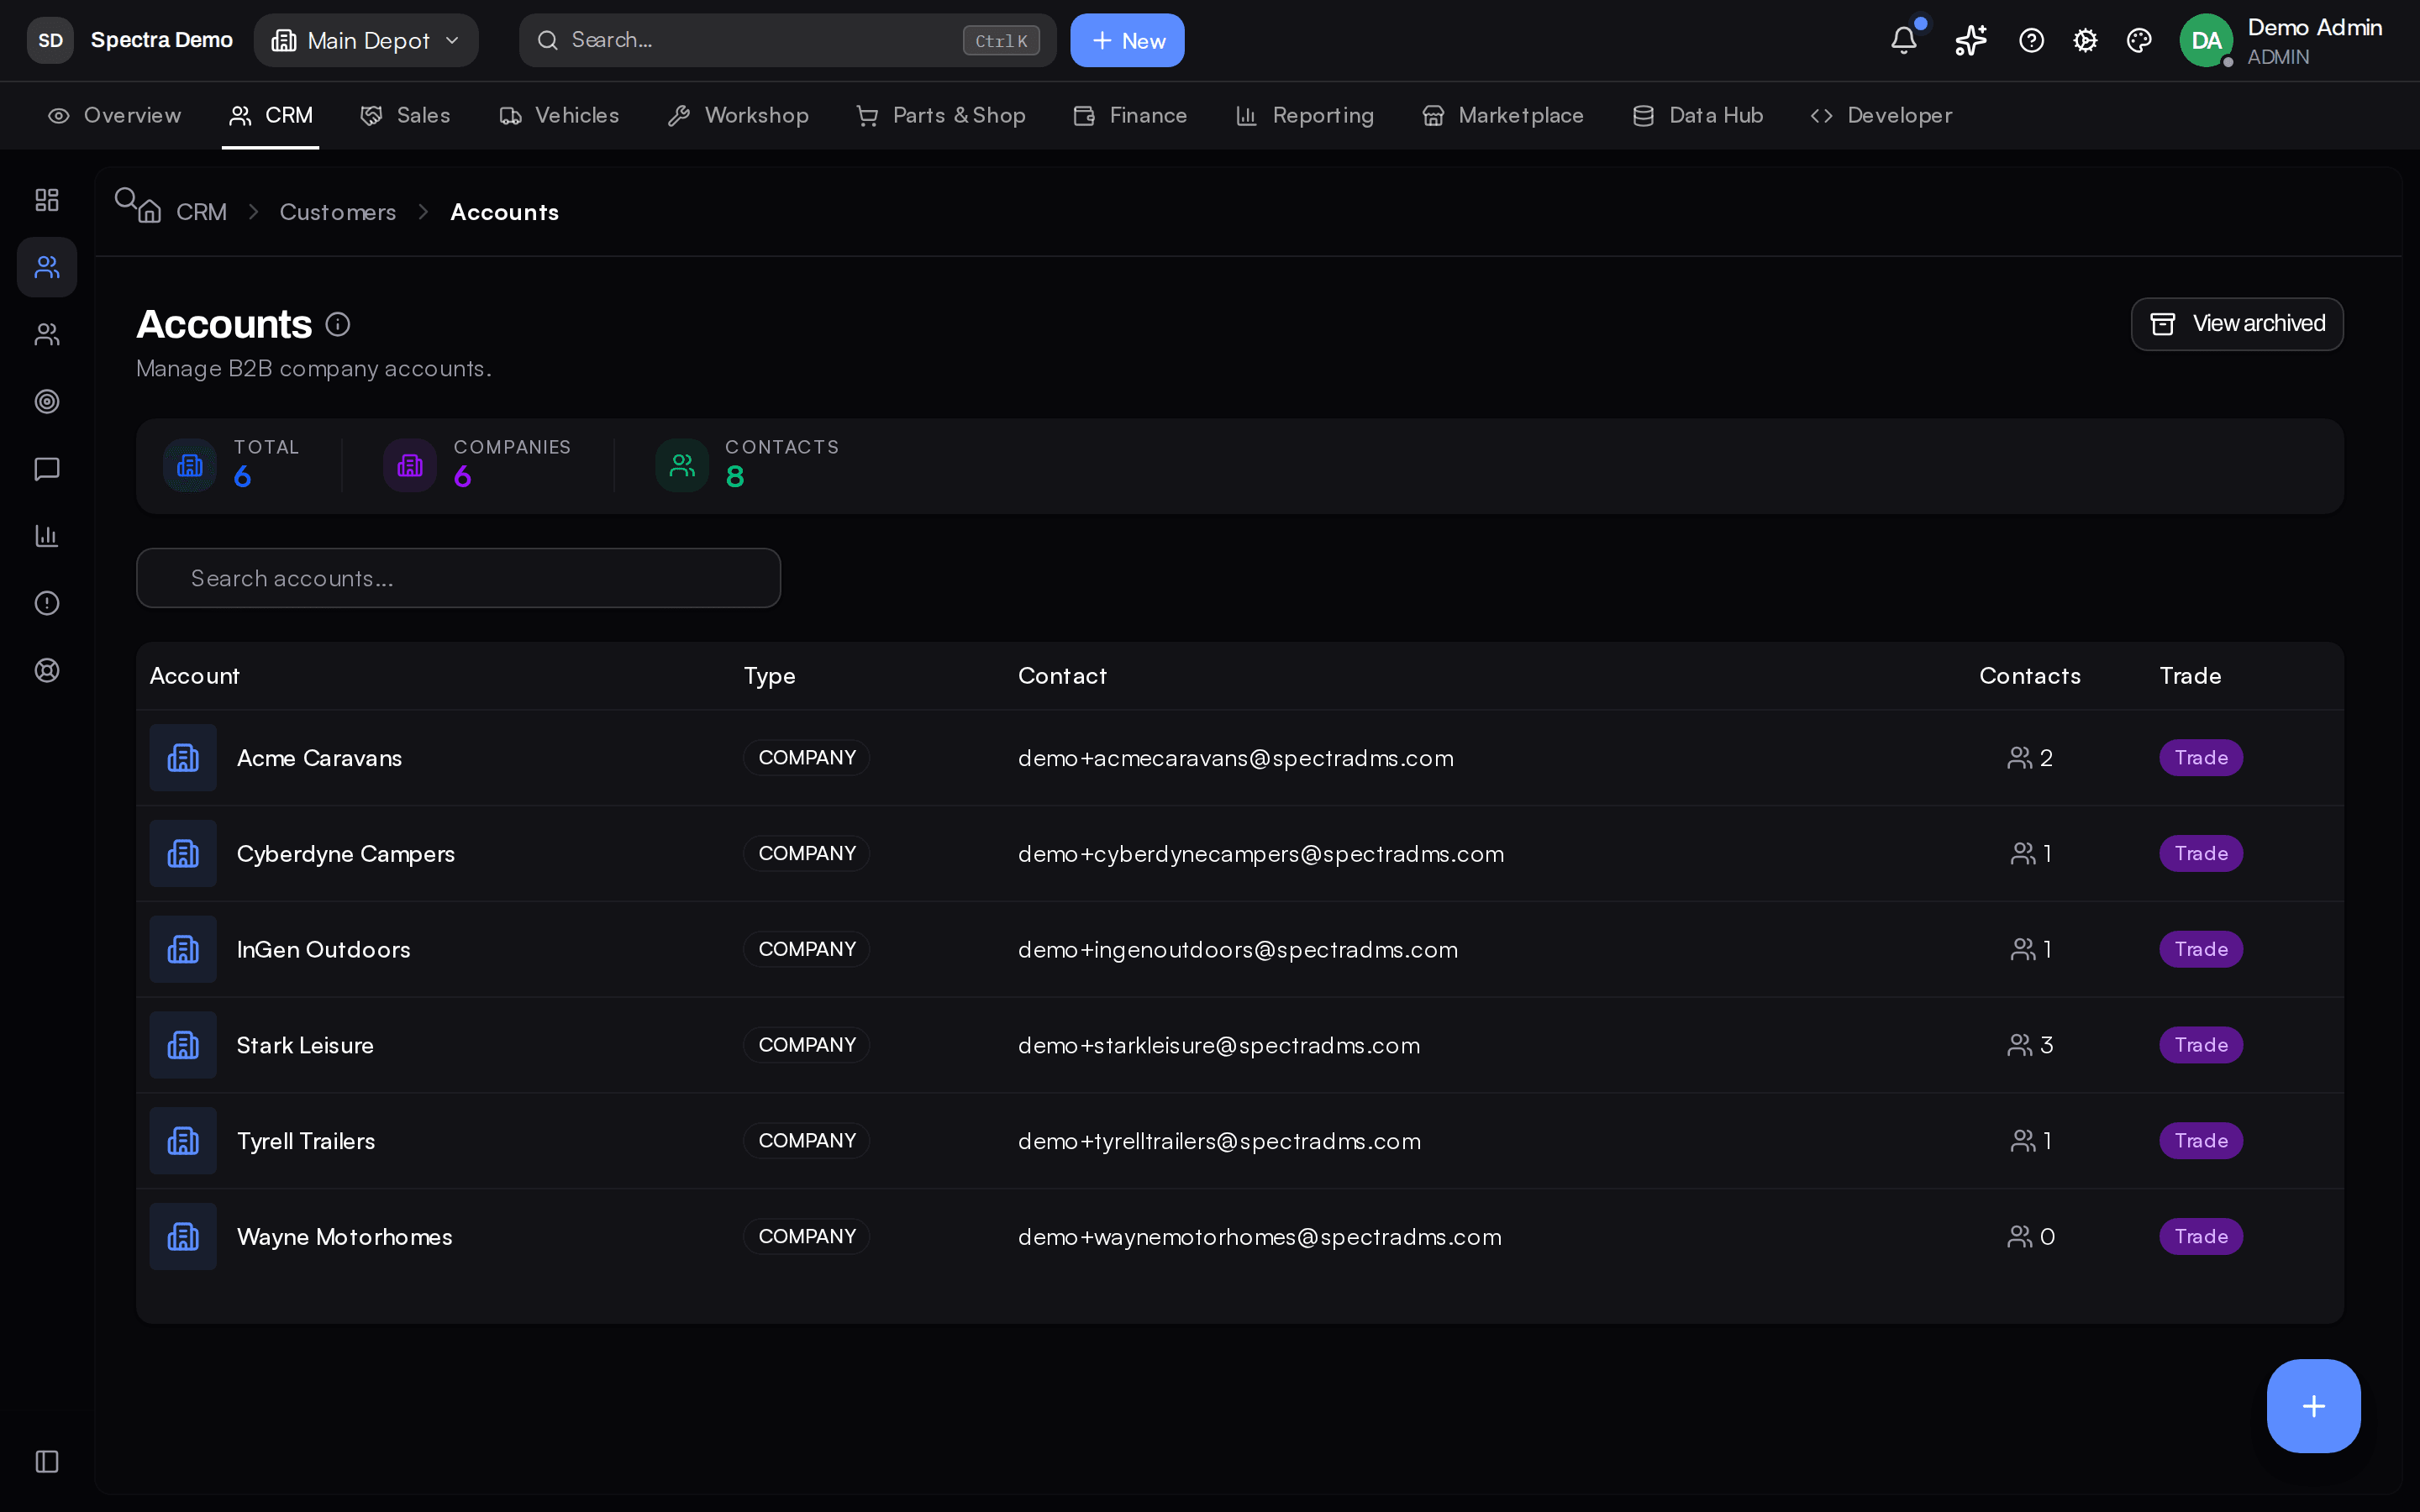Switch to the Finance tab
Screen dimensions: 2420x1512
pyautogui.click(x=1130, y=116)
